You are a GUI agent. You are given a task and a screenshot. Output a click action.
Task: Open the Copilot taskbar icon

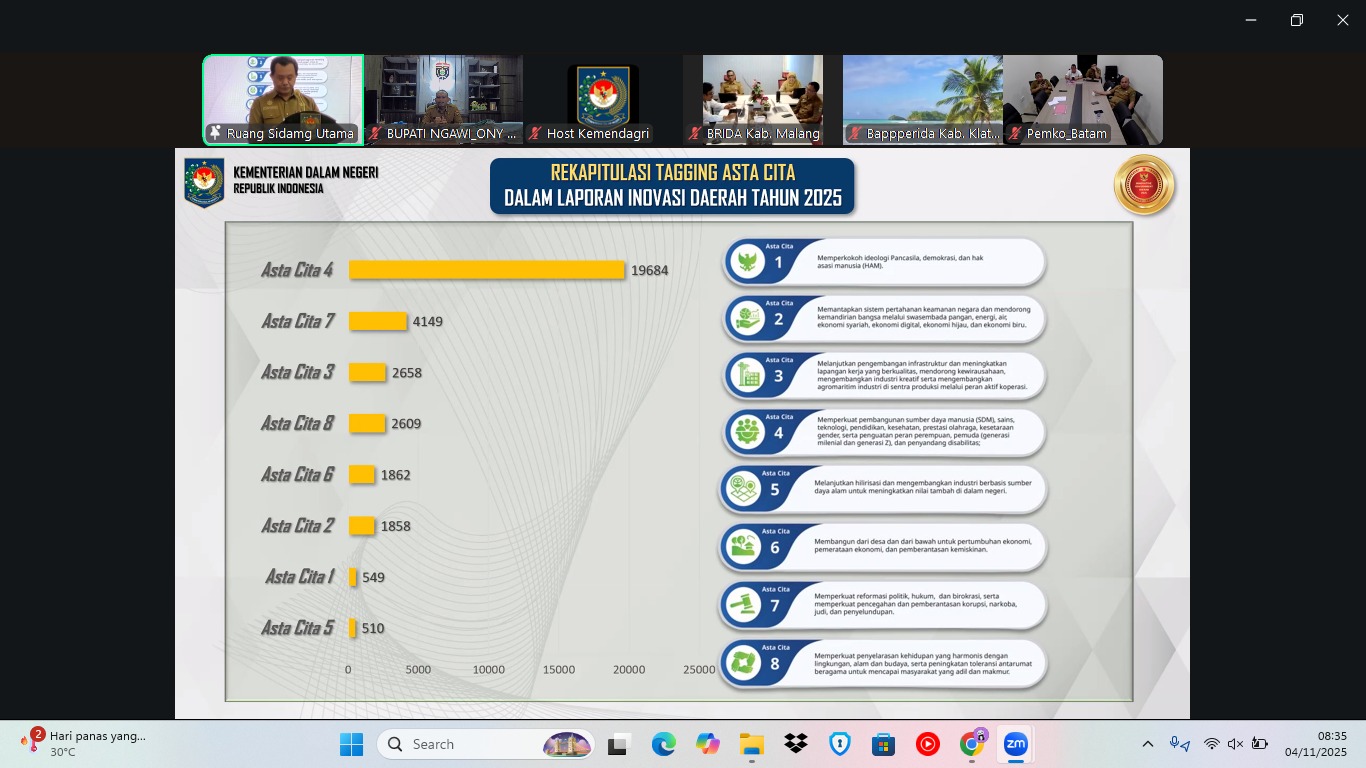pyautogui.click(x=708, y=744)
